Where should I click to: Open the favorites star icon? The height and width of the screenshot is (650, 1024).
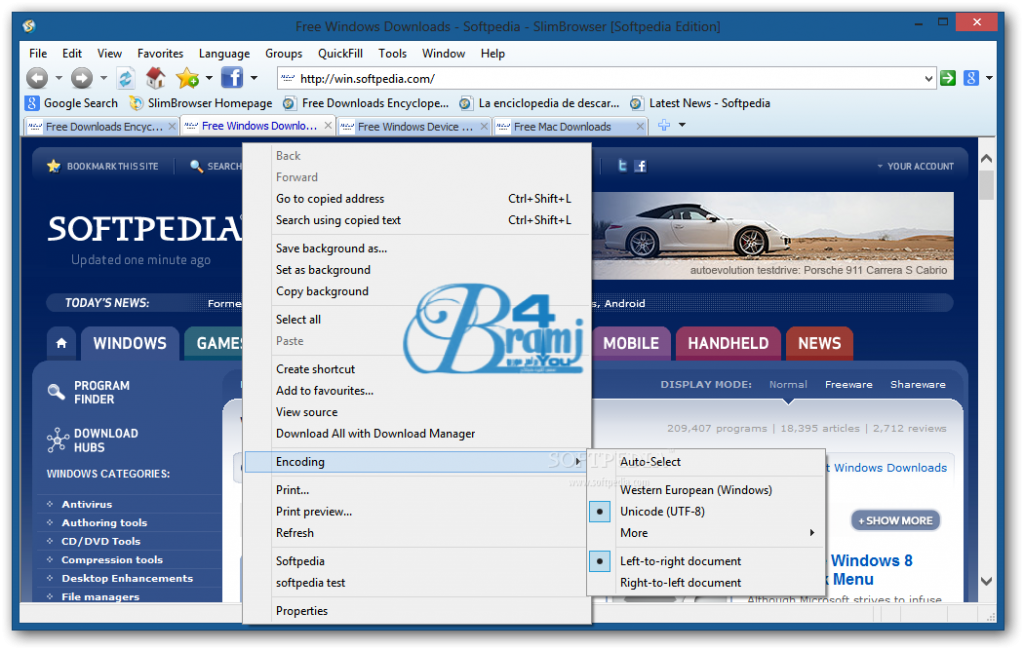tap(187, 77)
